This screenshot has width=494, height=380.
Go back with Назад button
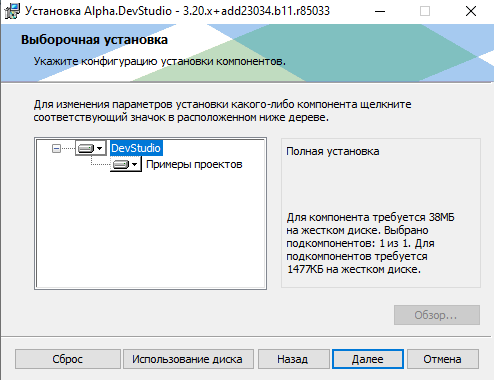(x=293, y=359)
